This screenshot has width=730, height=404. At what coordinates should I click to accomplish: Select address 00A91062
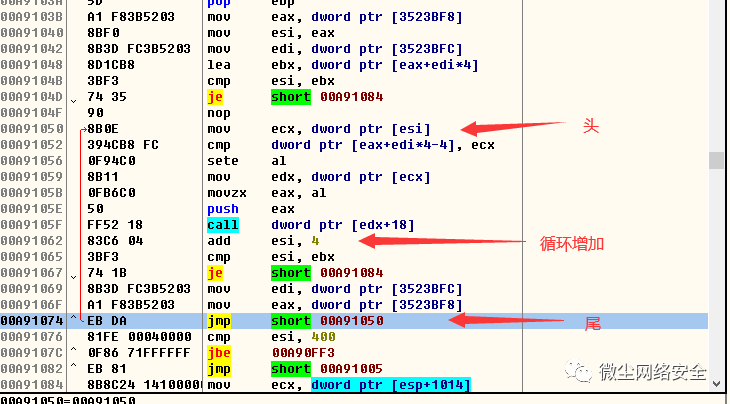[32, 241]
